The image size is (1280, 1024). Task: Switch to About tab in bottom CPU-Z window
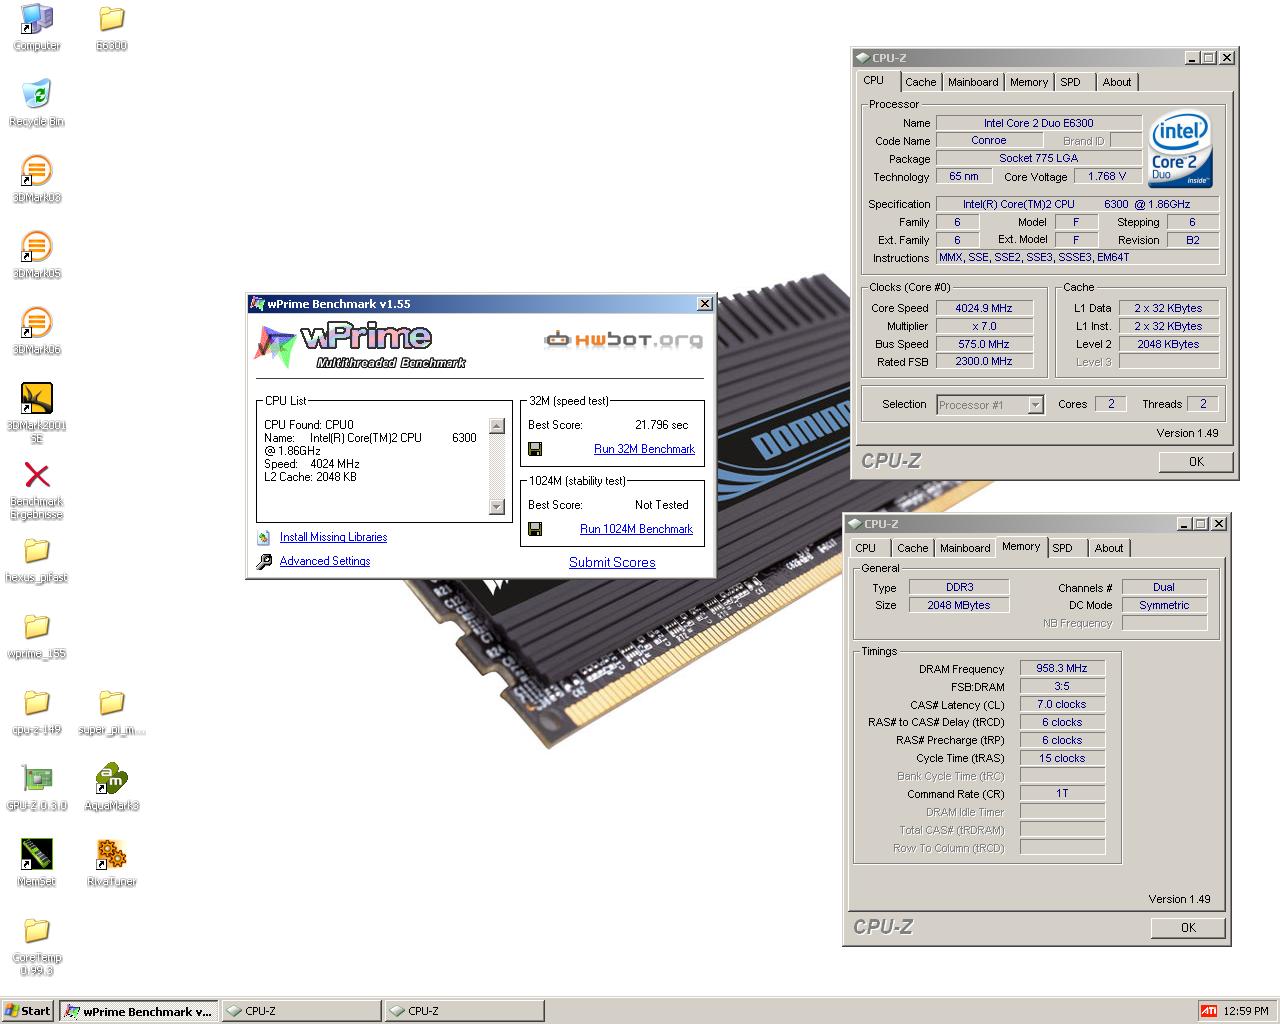point(1109,549)
